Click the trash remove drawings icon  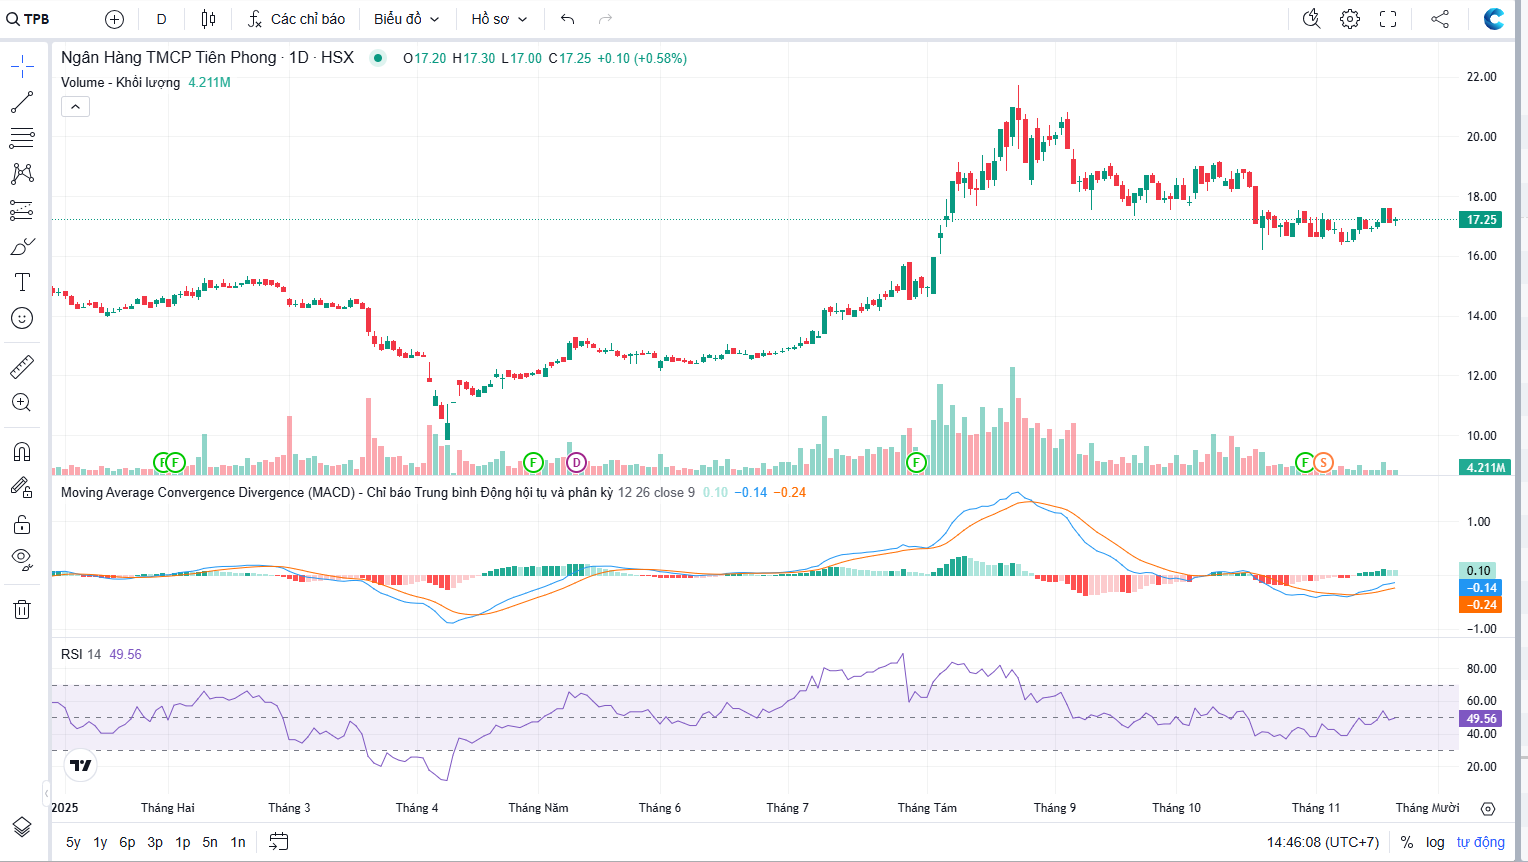point(22,610)
